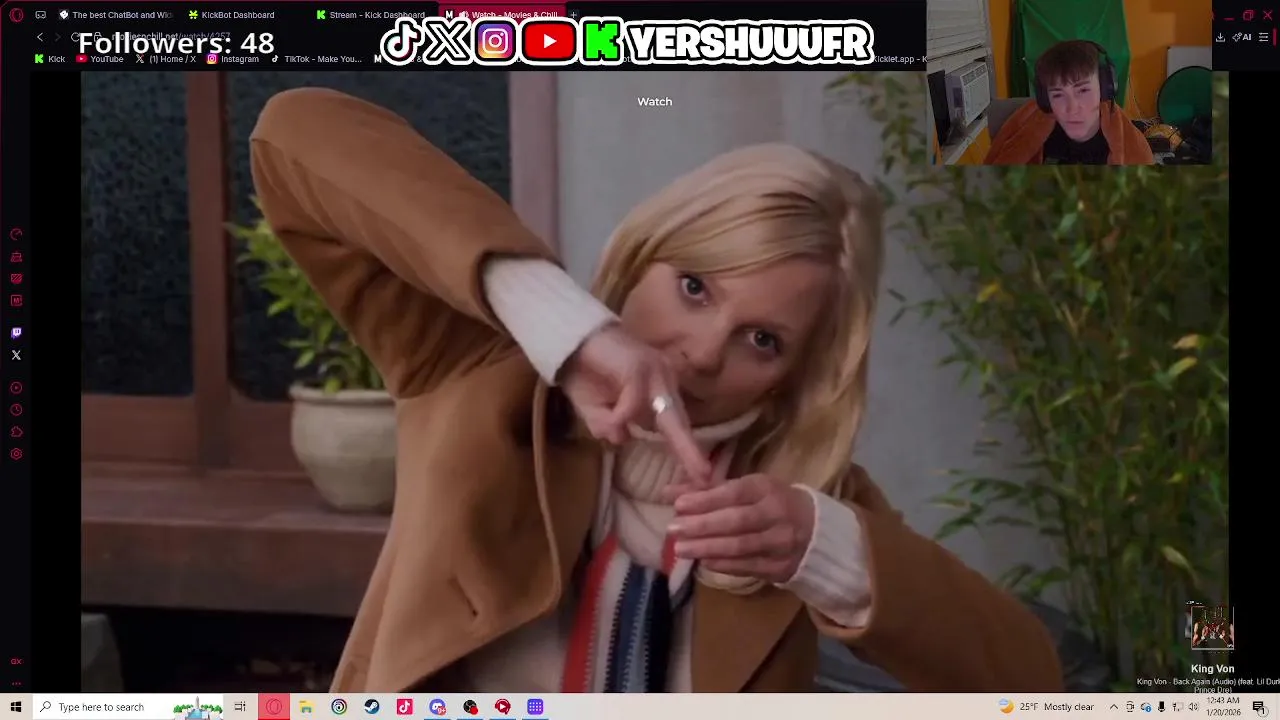Open Twitch from the Opera sidebar

click(16, 333)
